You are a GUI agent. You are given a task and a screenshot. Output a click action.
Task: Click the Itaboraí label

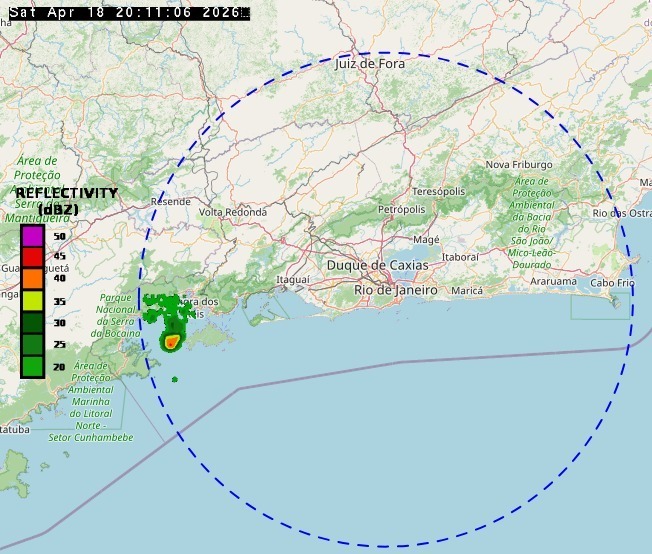pos(460,257)
